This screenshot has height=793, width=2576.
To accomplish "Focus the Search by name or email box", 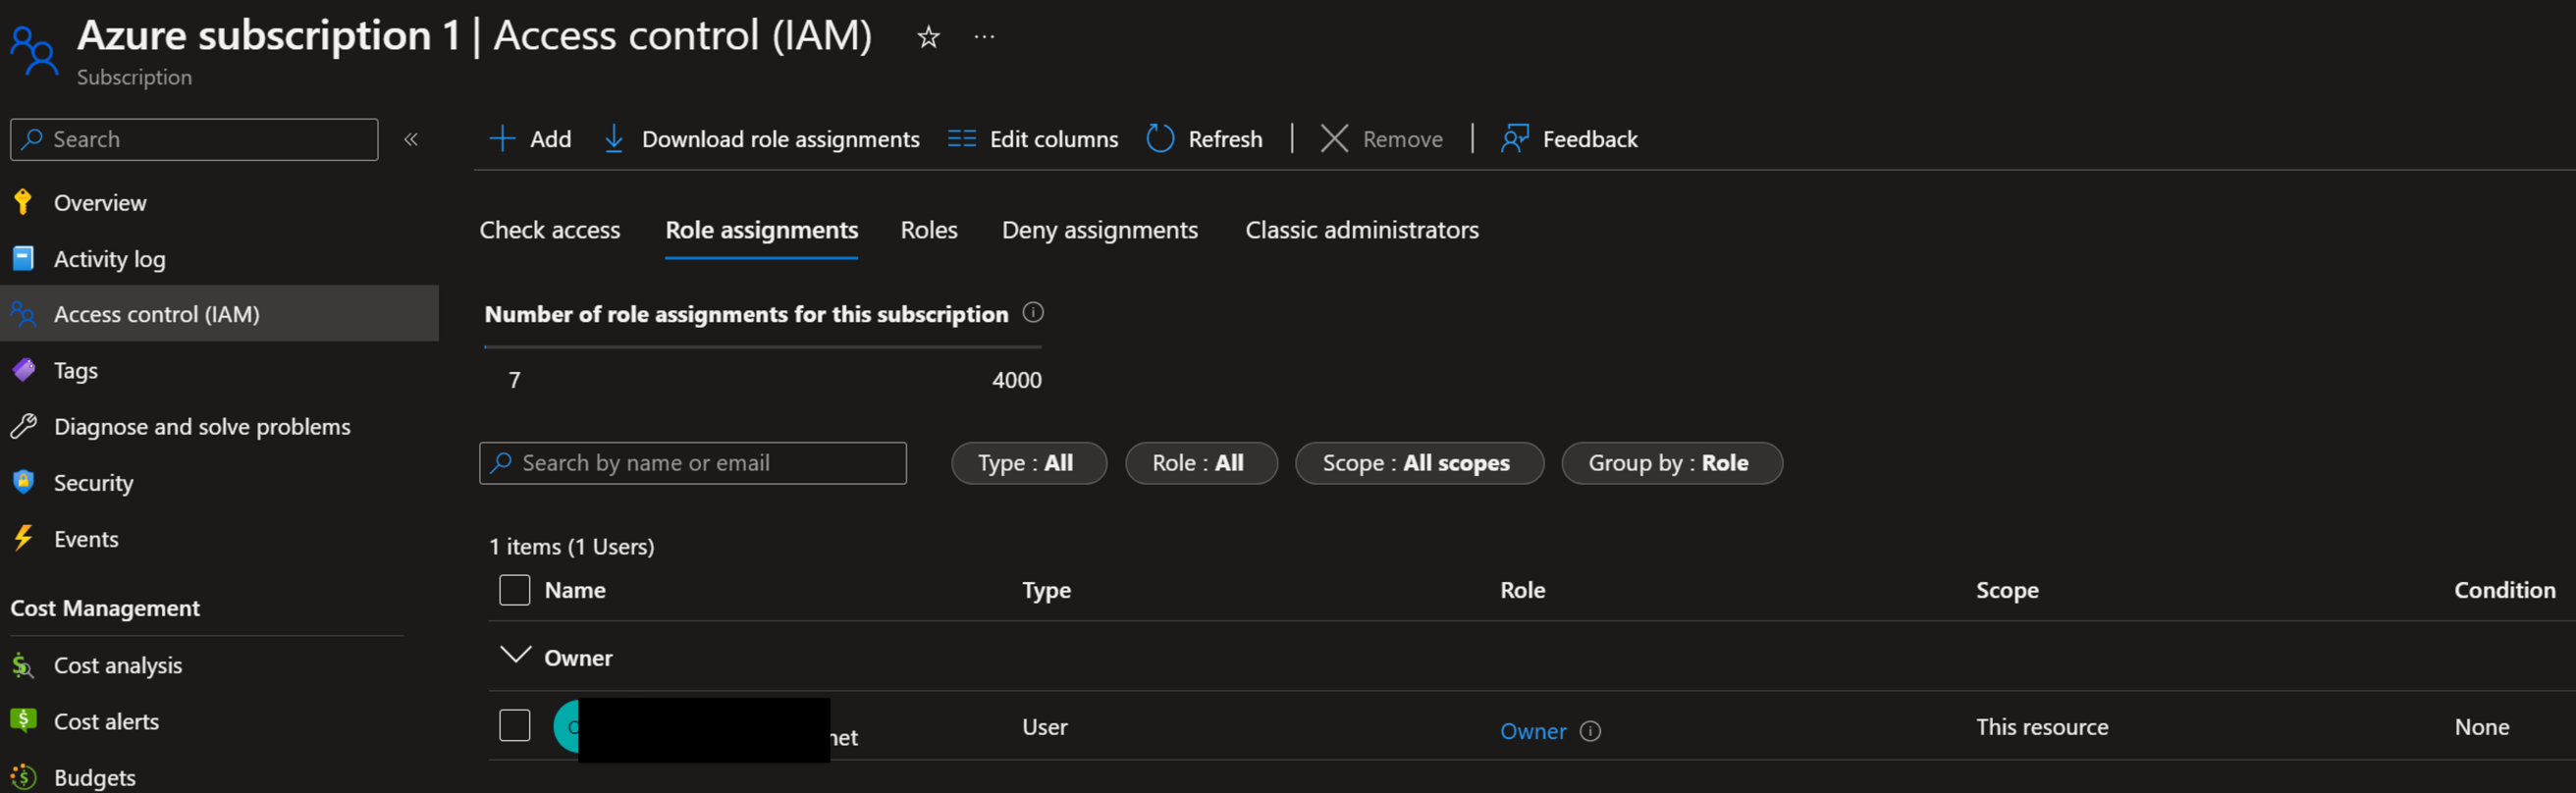I will click(693, 463).
